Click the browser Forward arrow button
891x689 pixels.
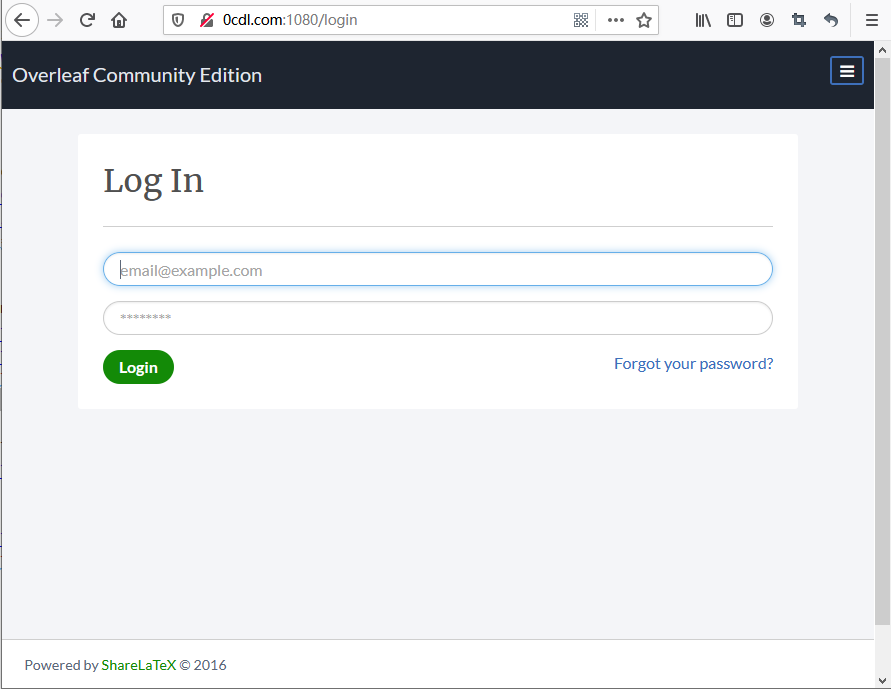[55, 20]
